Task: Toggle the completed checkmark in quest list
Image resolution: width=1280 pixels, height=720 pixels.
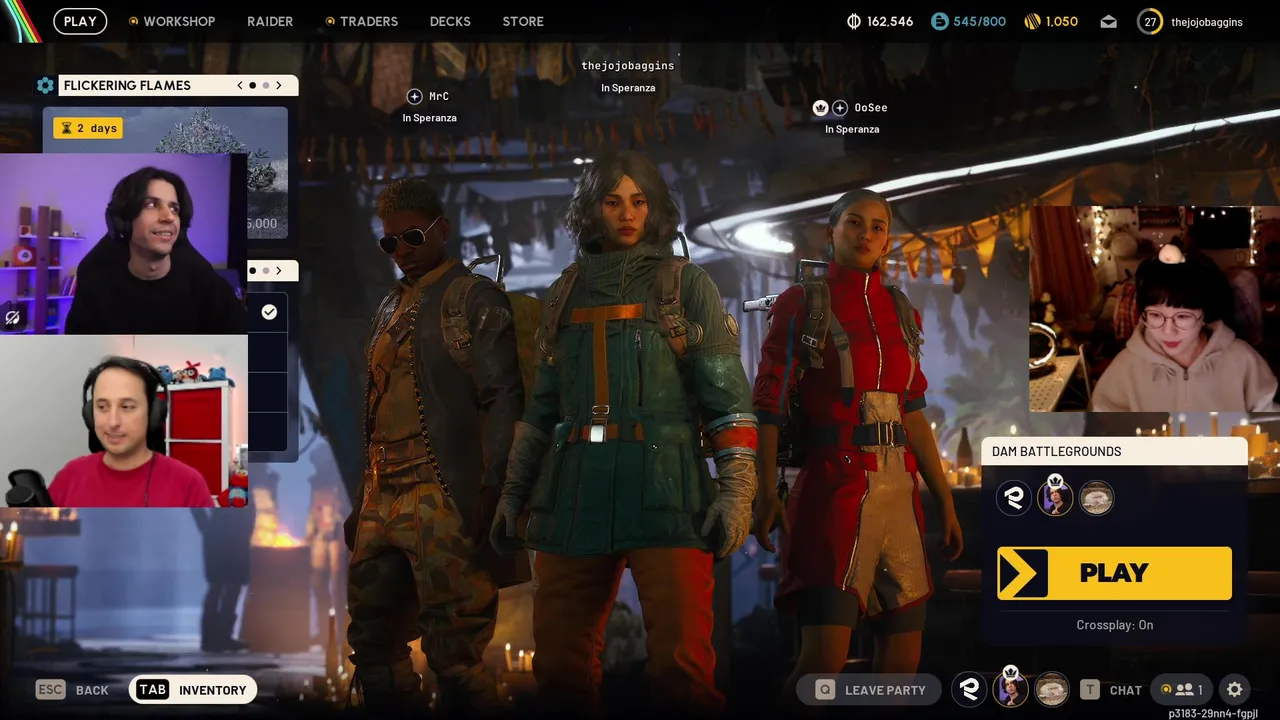Action: (269, 312)
